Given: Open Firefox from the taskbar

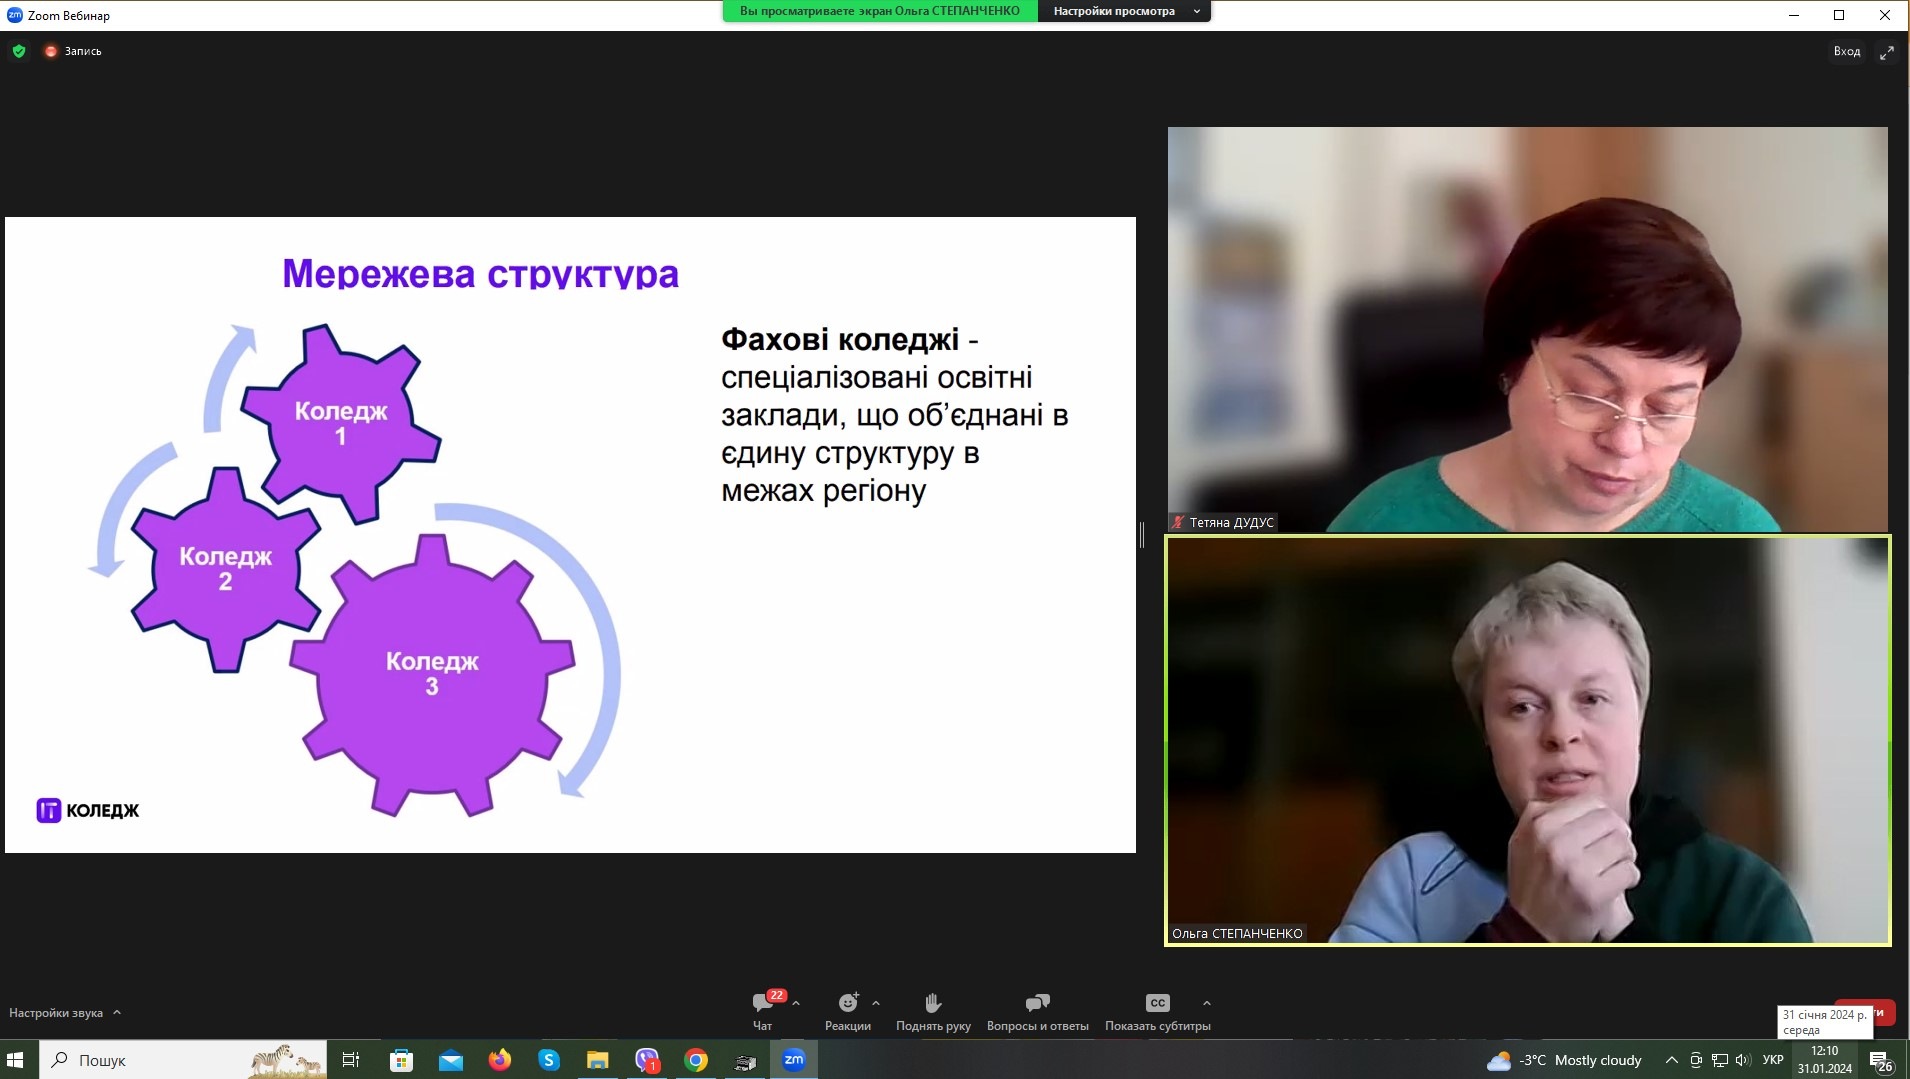Looking at the screenshot, I should click(x=499, y=1060).
